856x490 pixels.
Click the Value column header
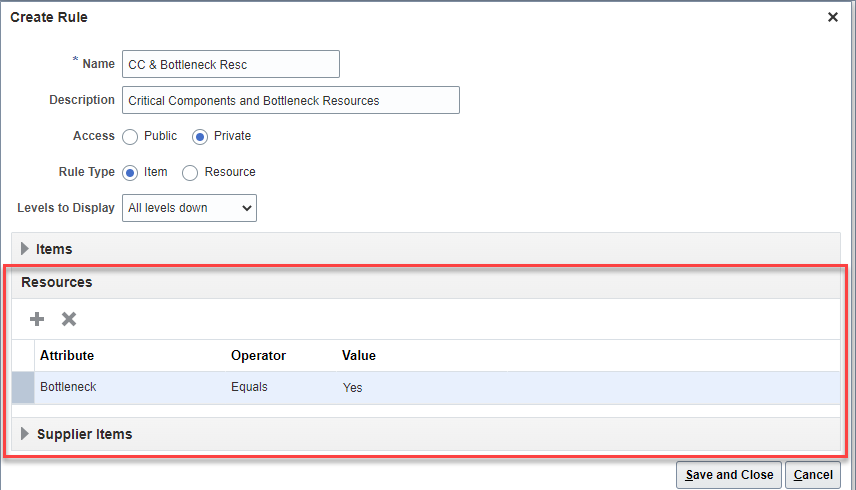tap(359, 355)
